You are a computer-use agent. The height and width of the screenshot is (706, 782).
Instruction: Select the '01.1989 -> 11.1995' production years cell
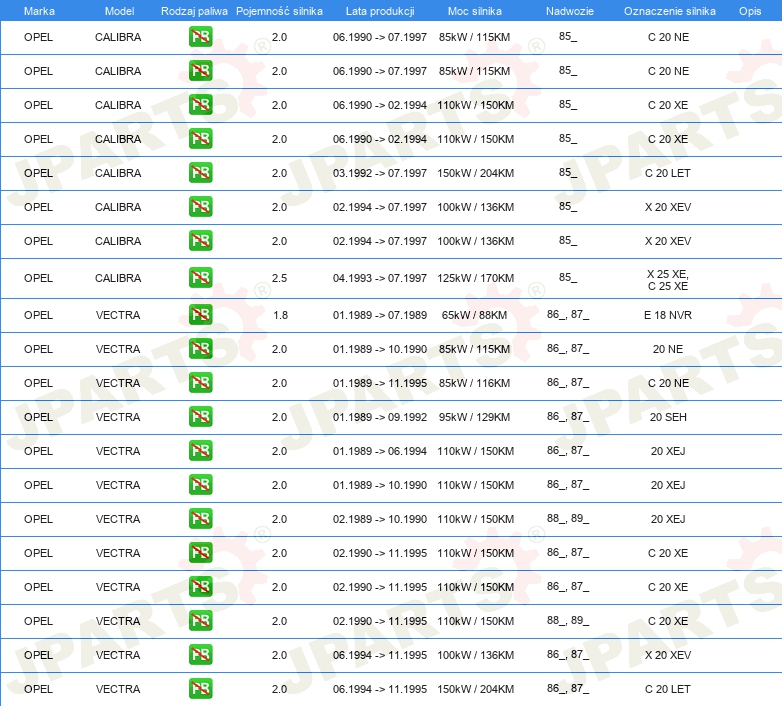[x=380, y=383]
